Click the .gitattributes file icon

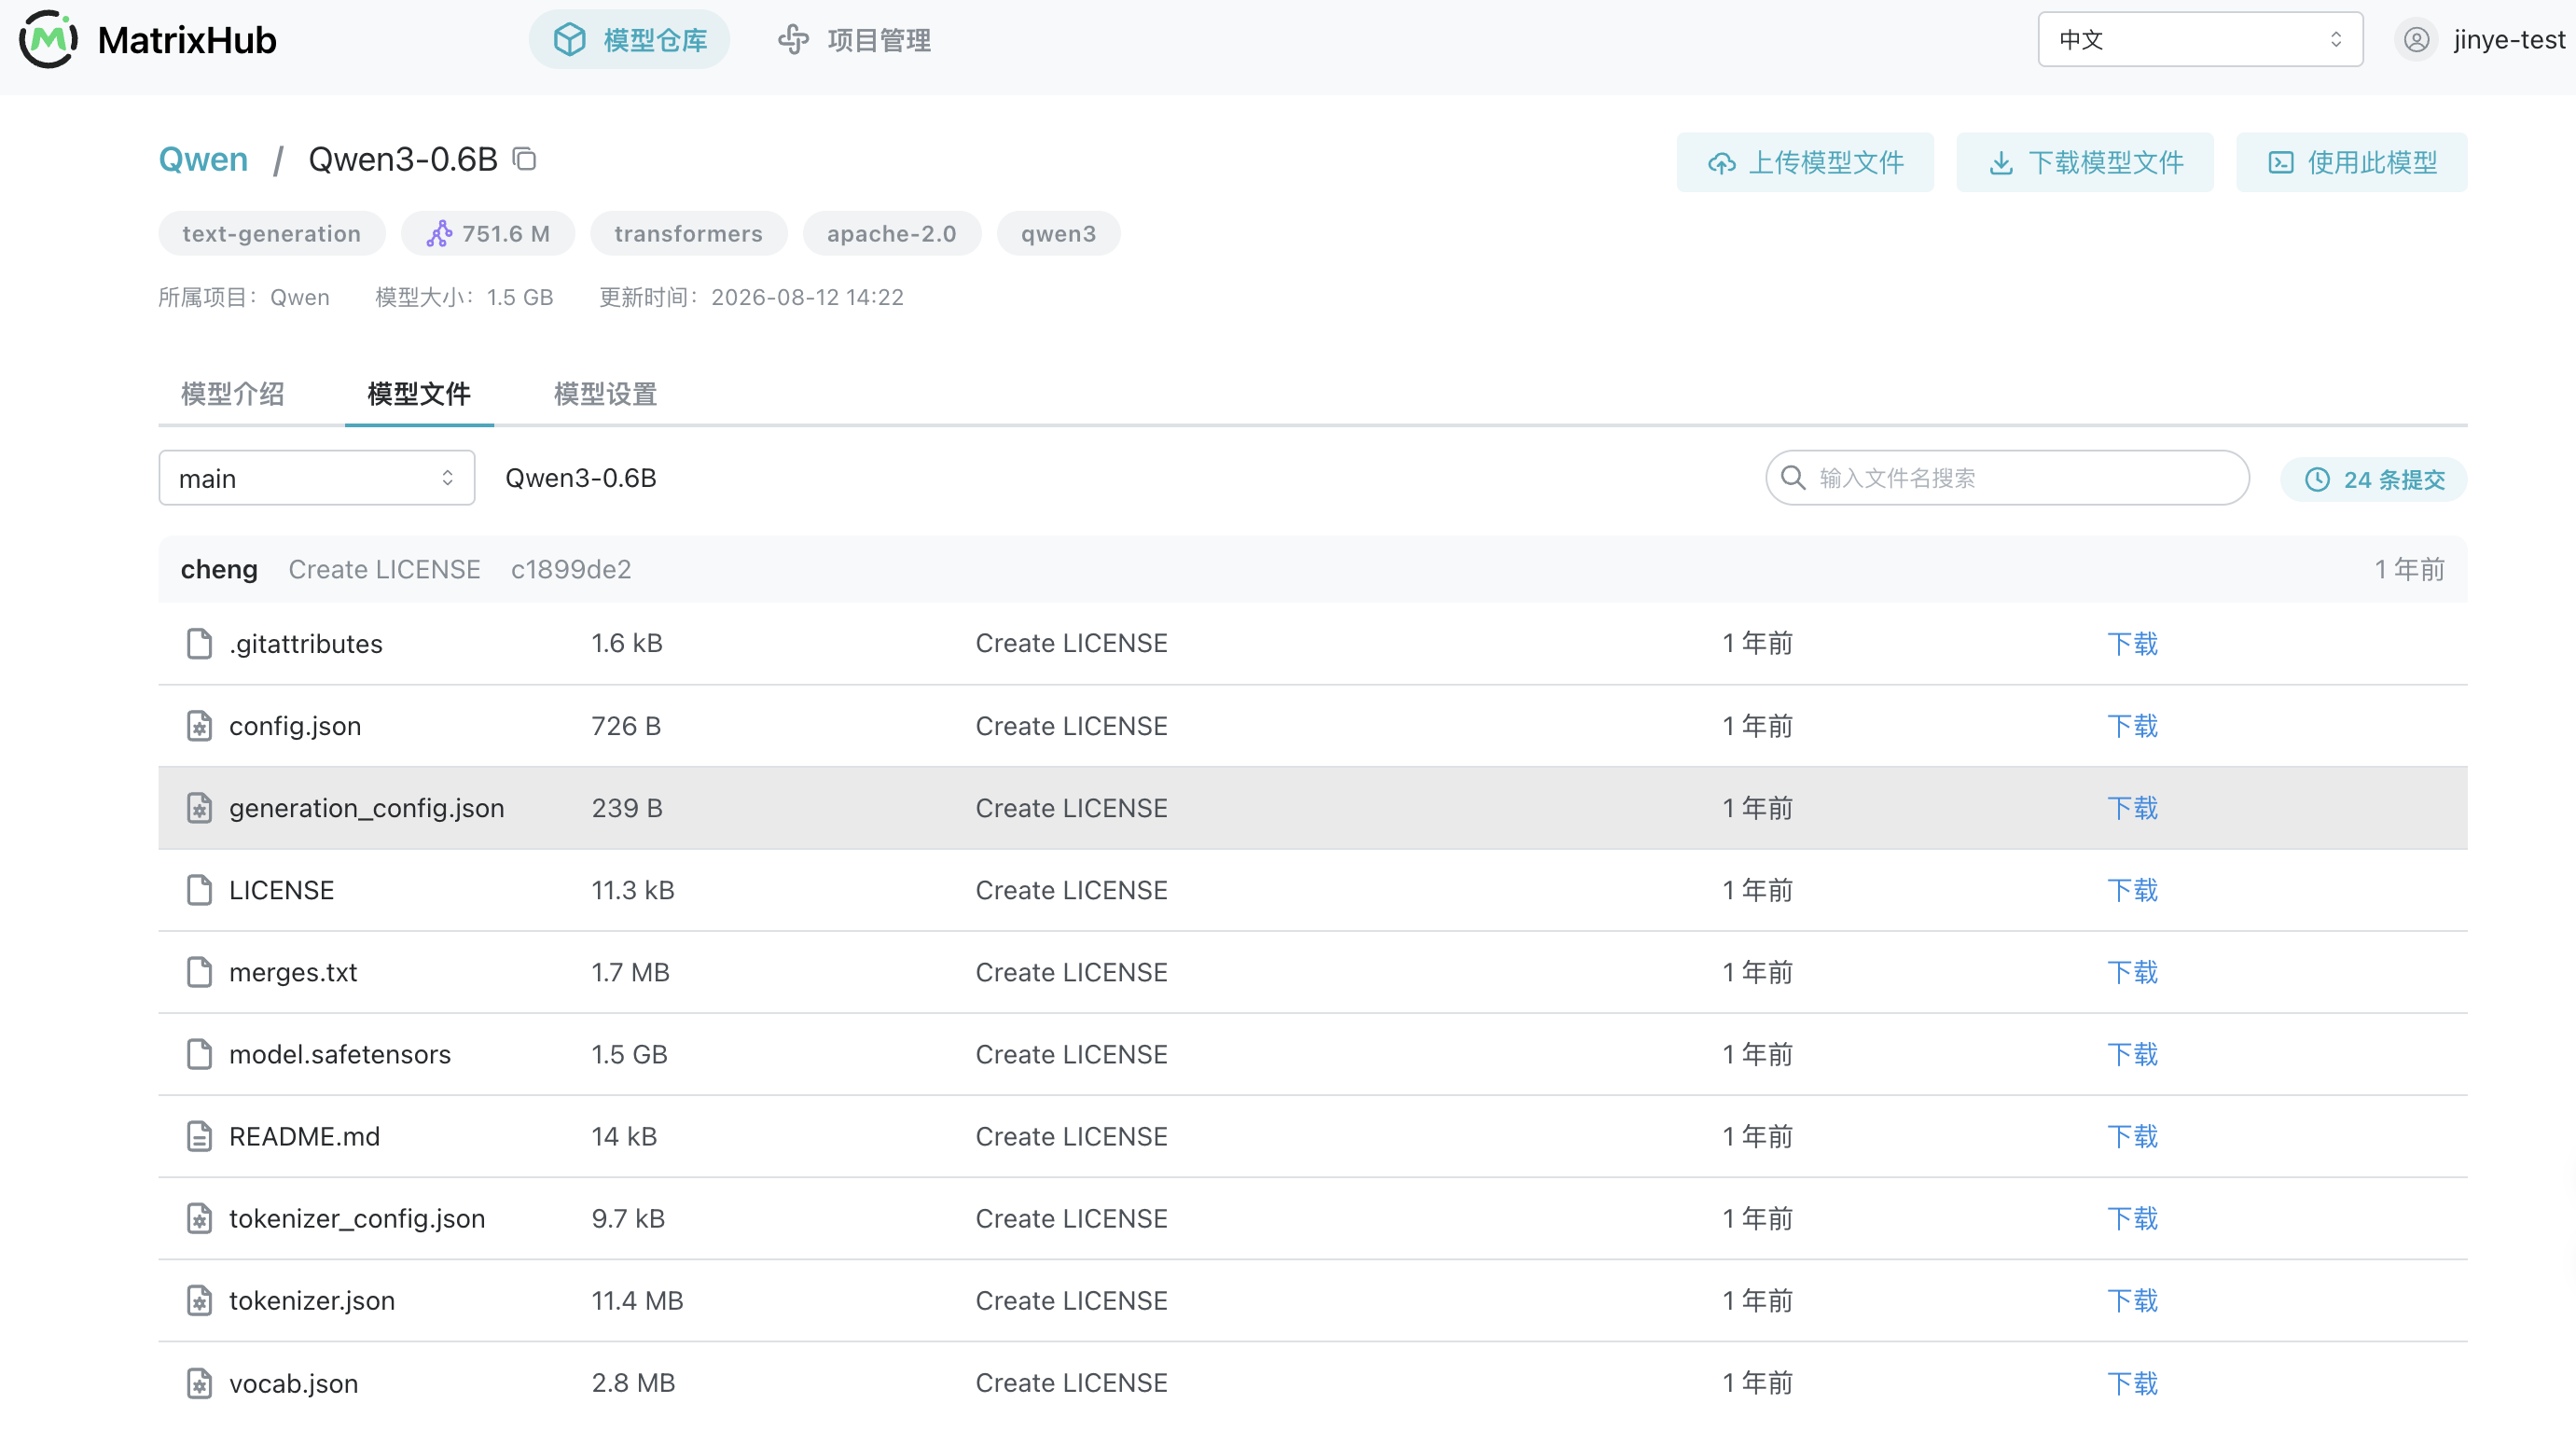click(x=200, y=643)
